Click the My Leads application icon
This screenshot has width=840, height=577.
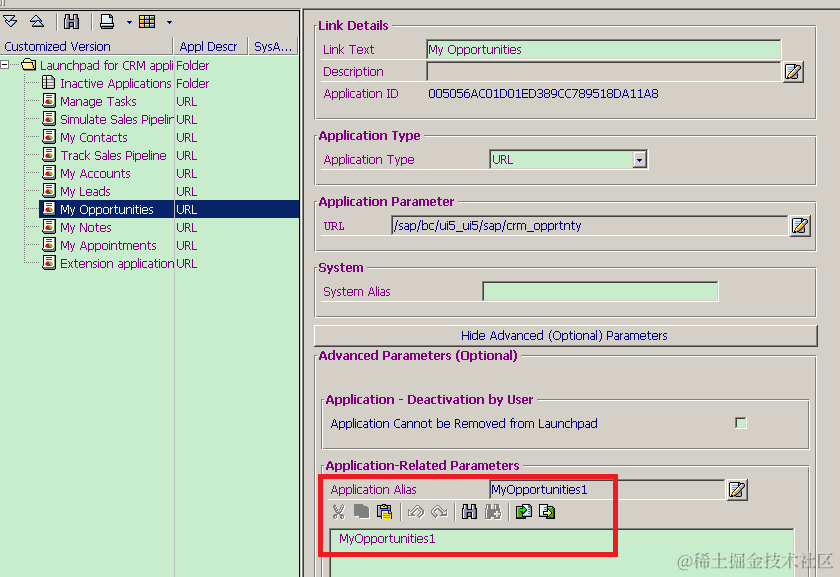49,191
